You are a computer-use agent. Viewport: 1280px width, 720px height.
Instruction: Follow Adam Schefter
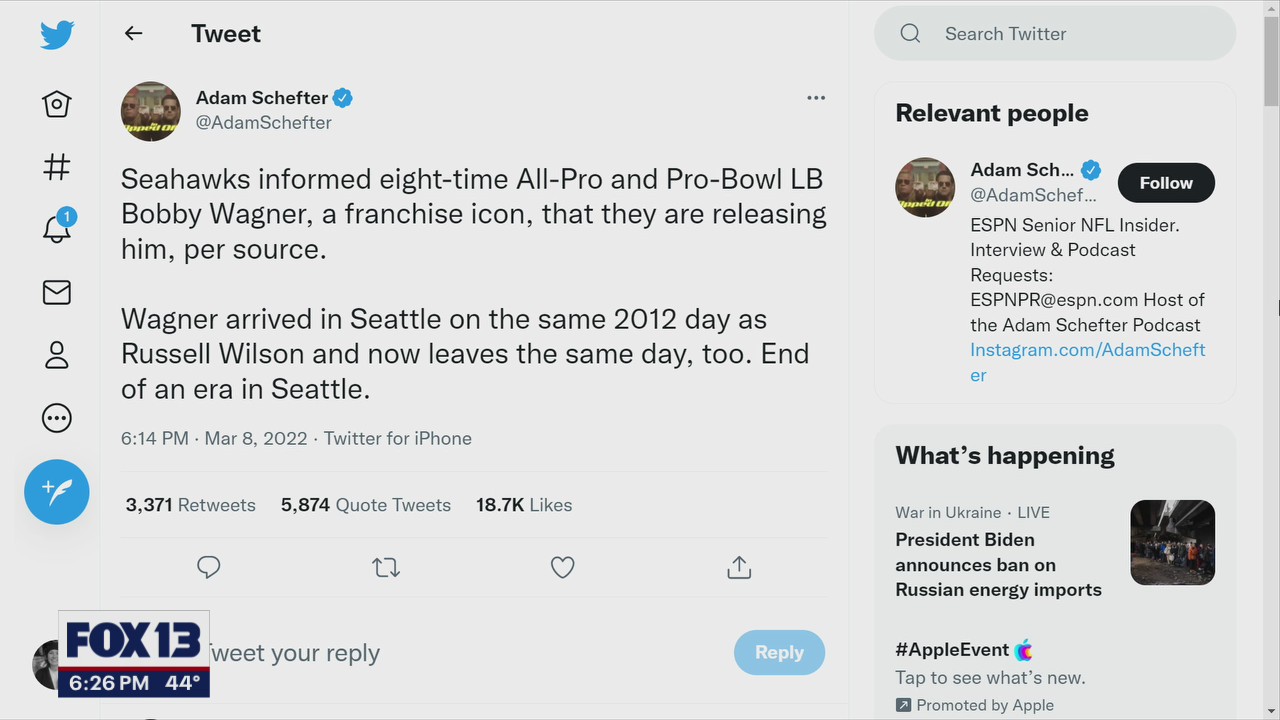tap(1165, 183)
